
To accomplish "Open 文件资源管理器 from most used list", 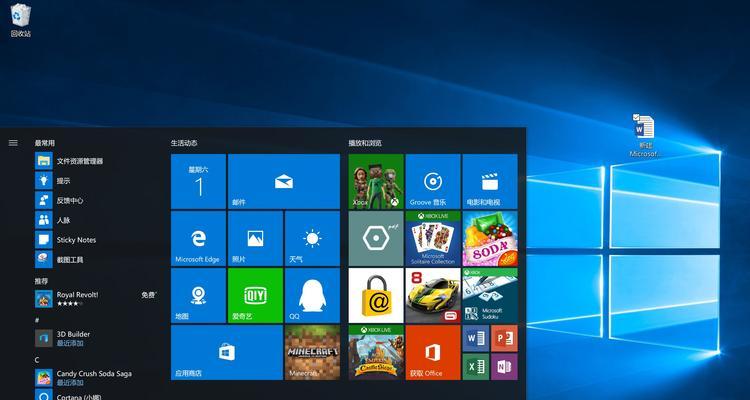I will 96,161.
